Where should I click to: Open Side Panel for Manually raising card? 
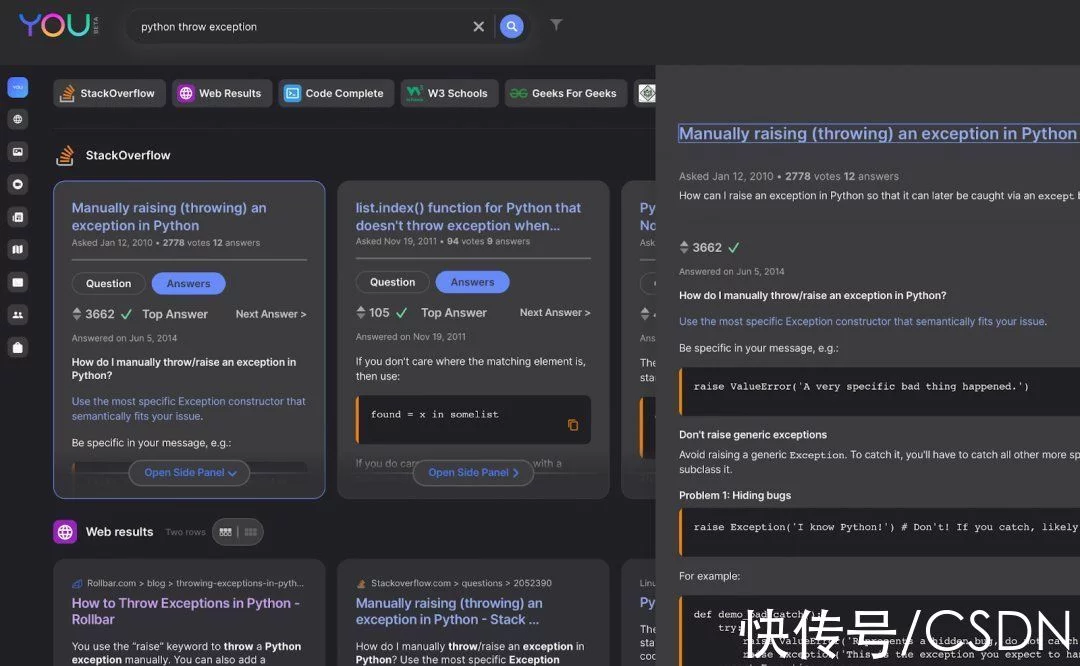(189, 472)
